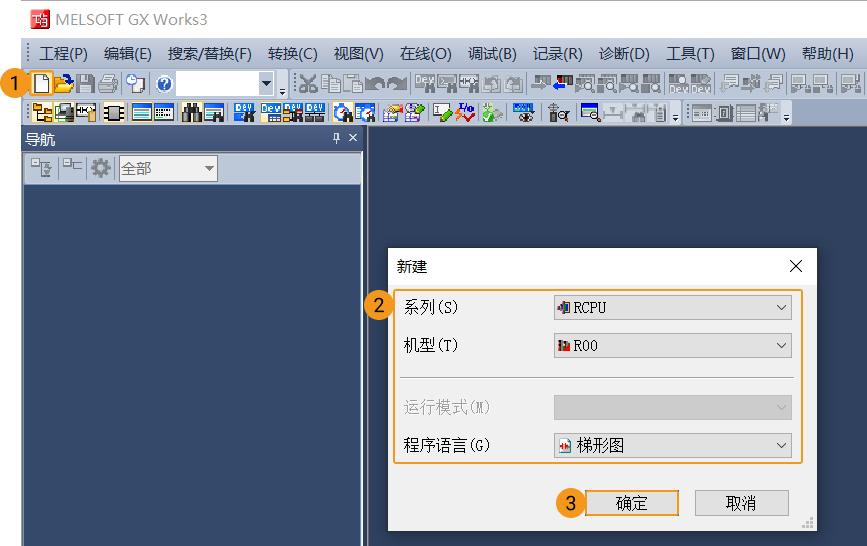Click the green check module icon
The height and width of the screenshot is (546, 867).
[x=492, y=113]
